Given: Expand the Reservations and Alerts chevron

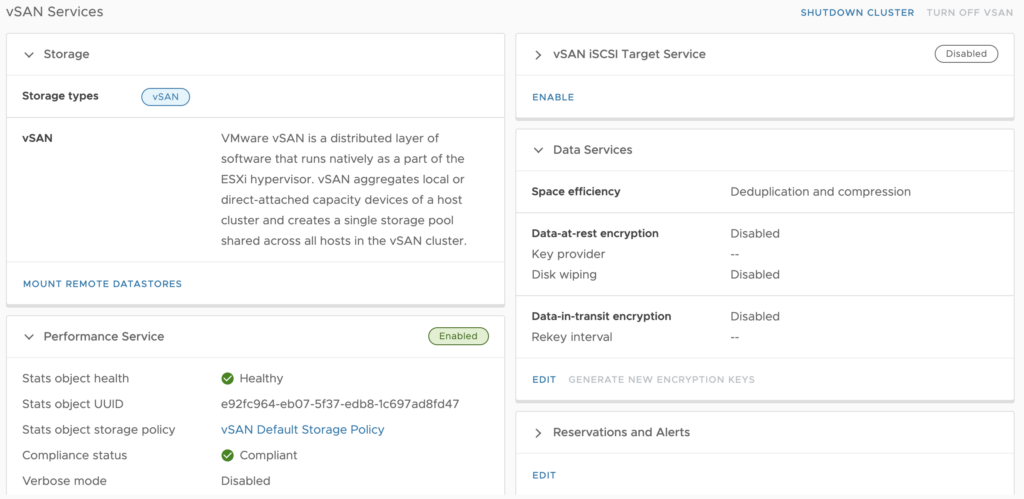Looking at the screenshot, I should (x=538, y=433).
